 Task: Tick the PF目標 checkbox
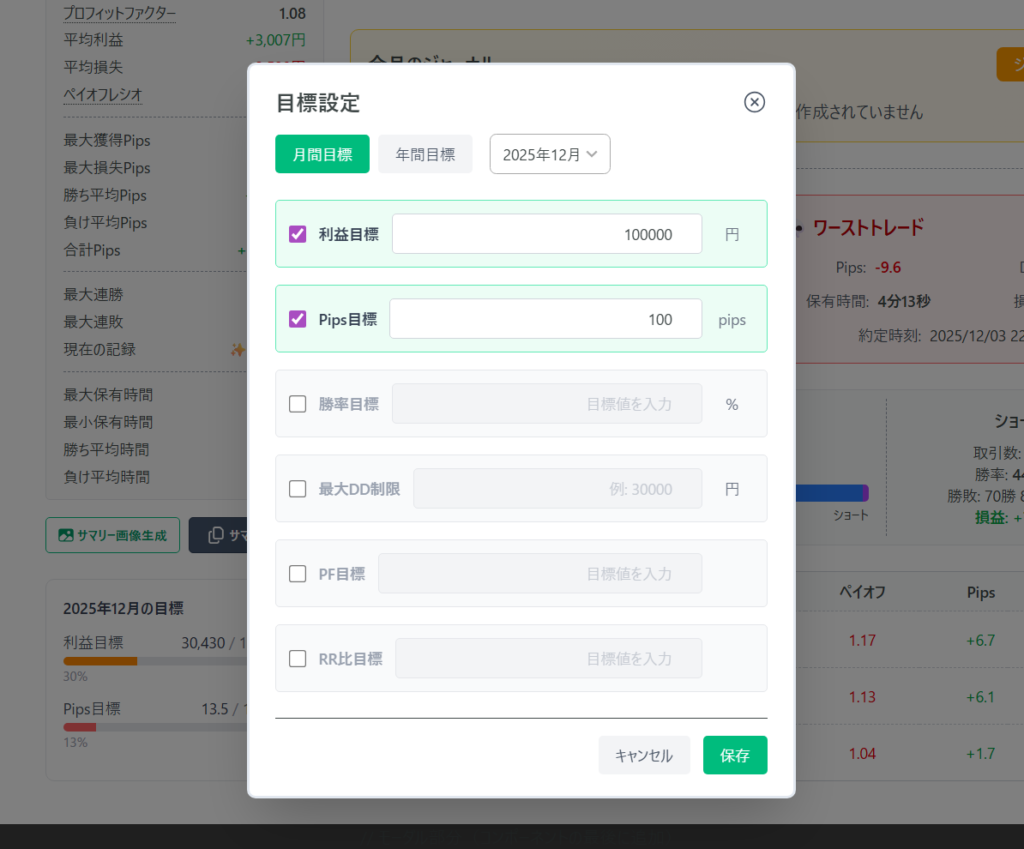[x=297, y=574]
